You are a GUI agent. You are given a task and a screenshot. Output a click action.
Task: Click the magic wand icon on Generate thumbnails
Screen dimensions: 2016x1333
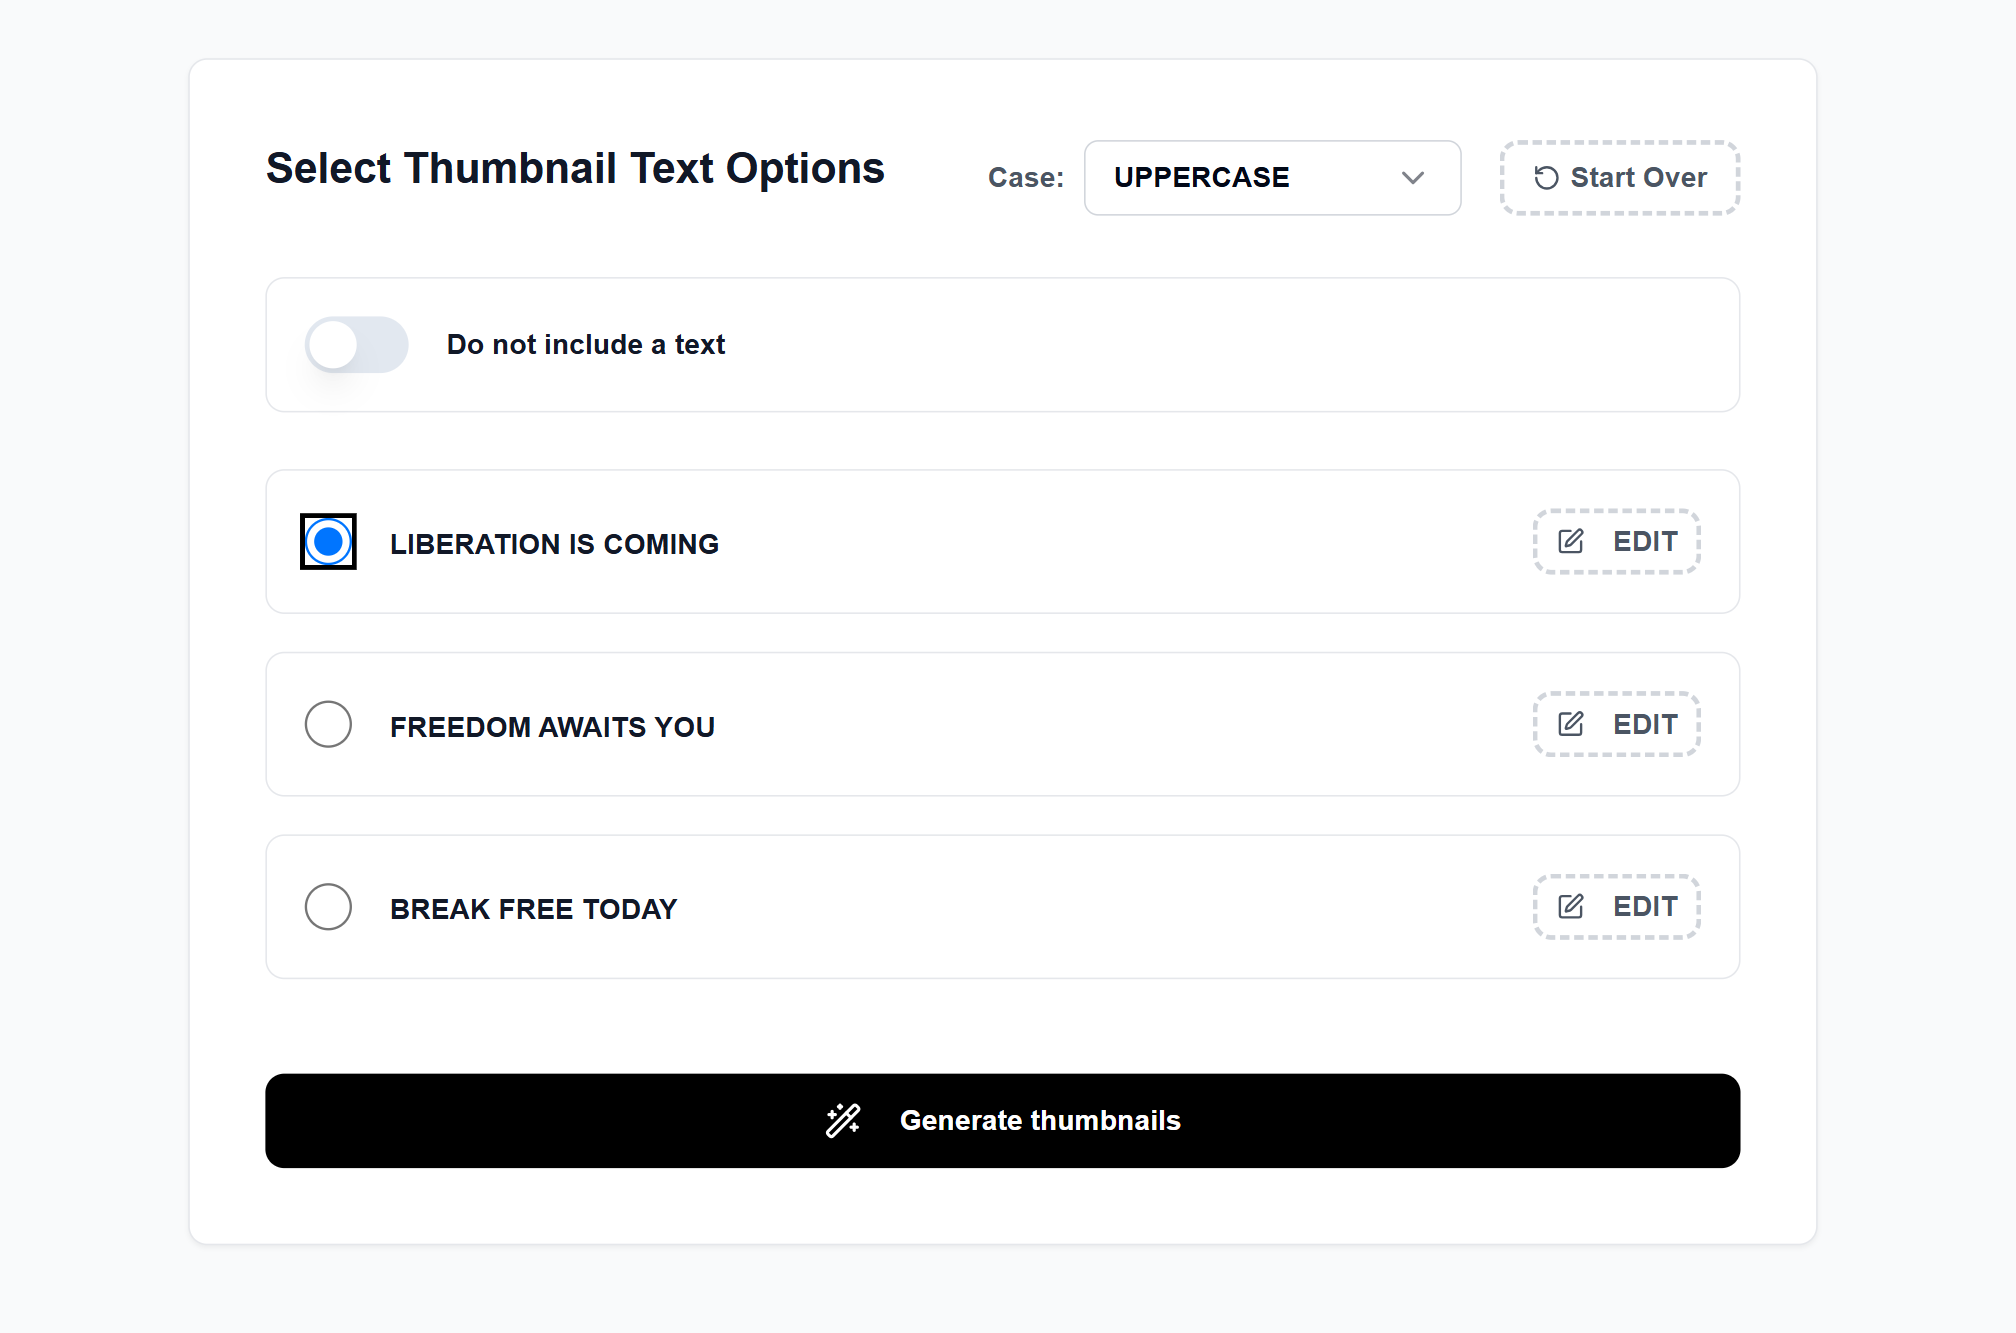coord(843,1120)
